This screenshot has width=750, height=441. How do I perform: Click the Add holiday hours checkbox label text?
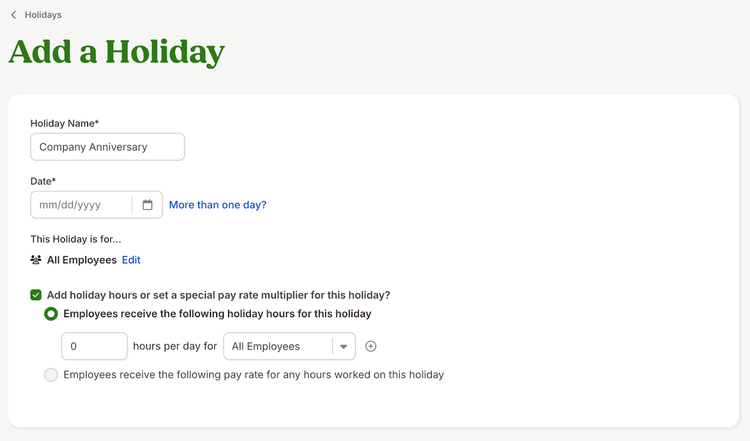coord(219,295)
